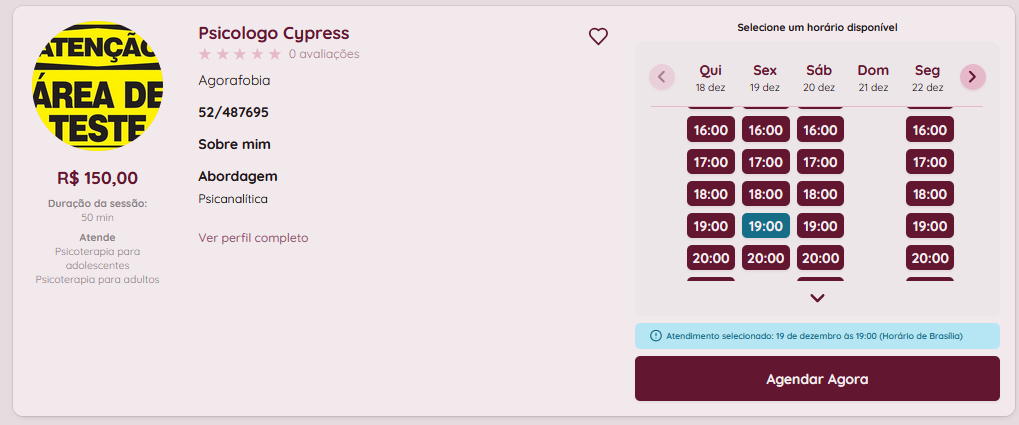The width and height of the screenshot is (1019, 425).
Task: Pick Monday 20:00 time slot
Action: click(929, 258)
